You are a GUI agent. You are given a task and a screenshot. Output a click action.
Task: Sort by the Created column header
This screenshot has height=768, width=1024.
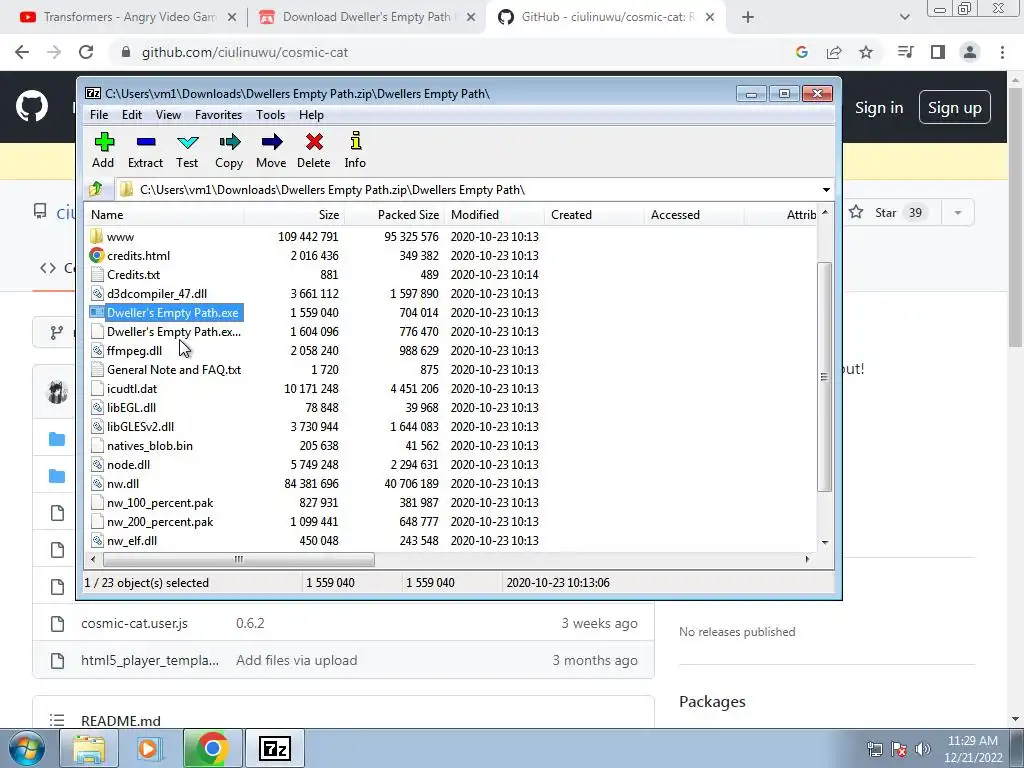point(594,215)
